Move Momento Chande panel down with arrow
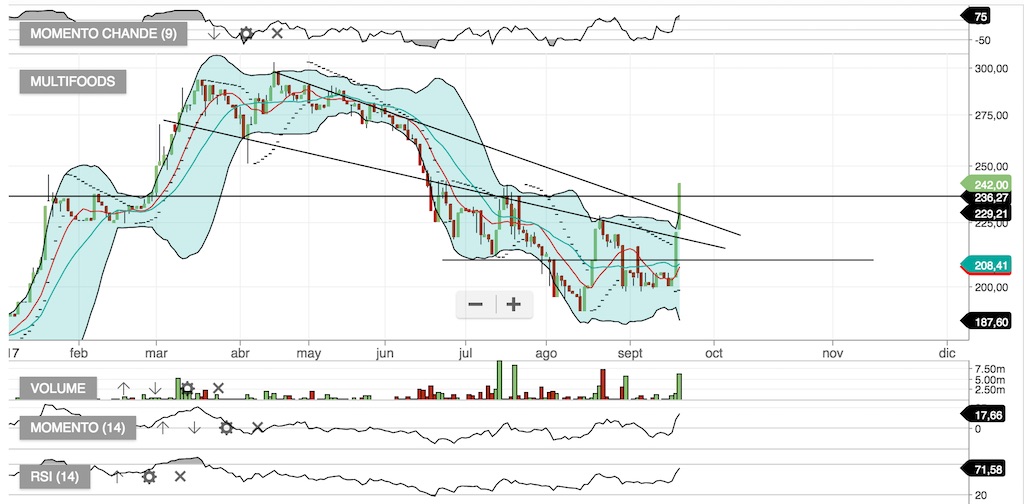Viewport: 1024px width, 504px height. pyautogui.click(x=214, y=33)
